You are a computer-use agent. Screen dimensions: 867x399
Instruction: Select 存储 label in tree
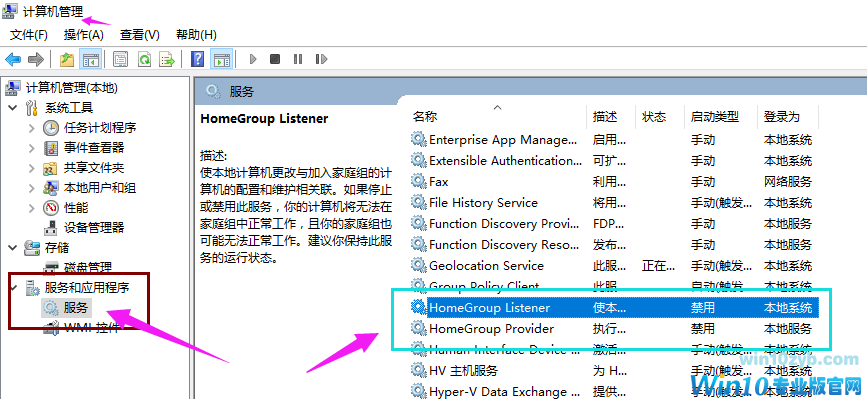(56, 248)
